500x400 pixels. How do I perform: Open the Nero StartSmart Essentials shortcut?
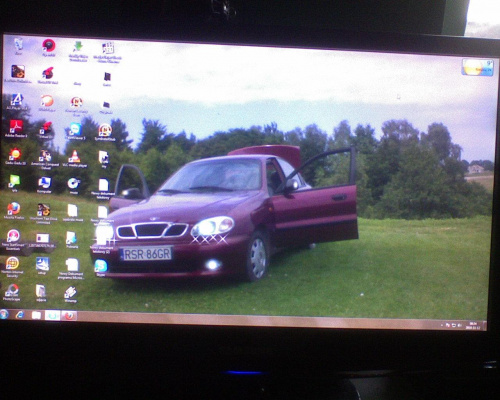tap(13, 240)
